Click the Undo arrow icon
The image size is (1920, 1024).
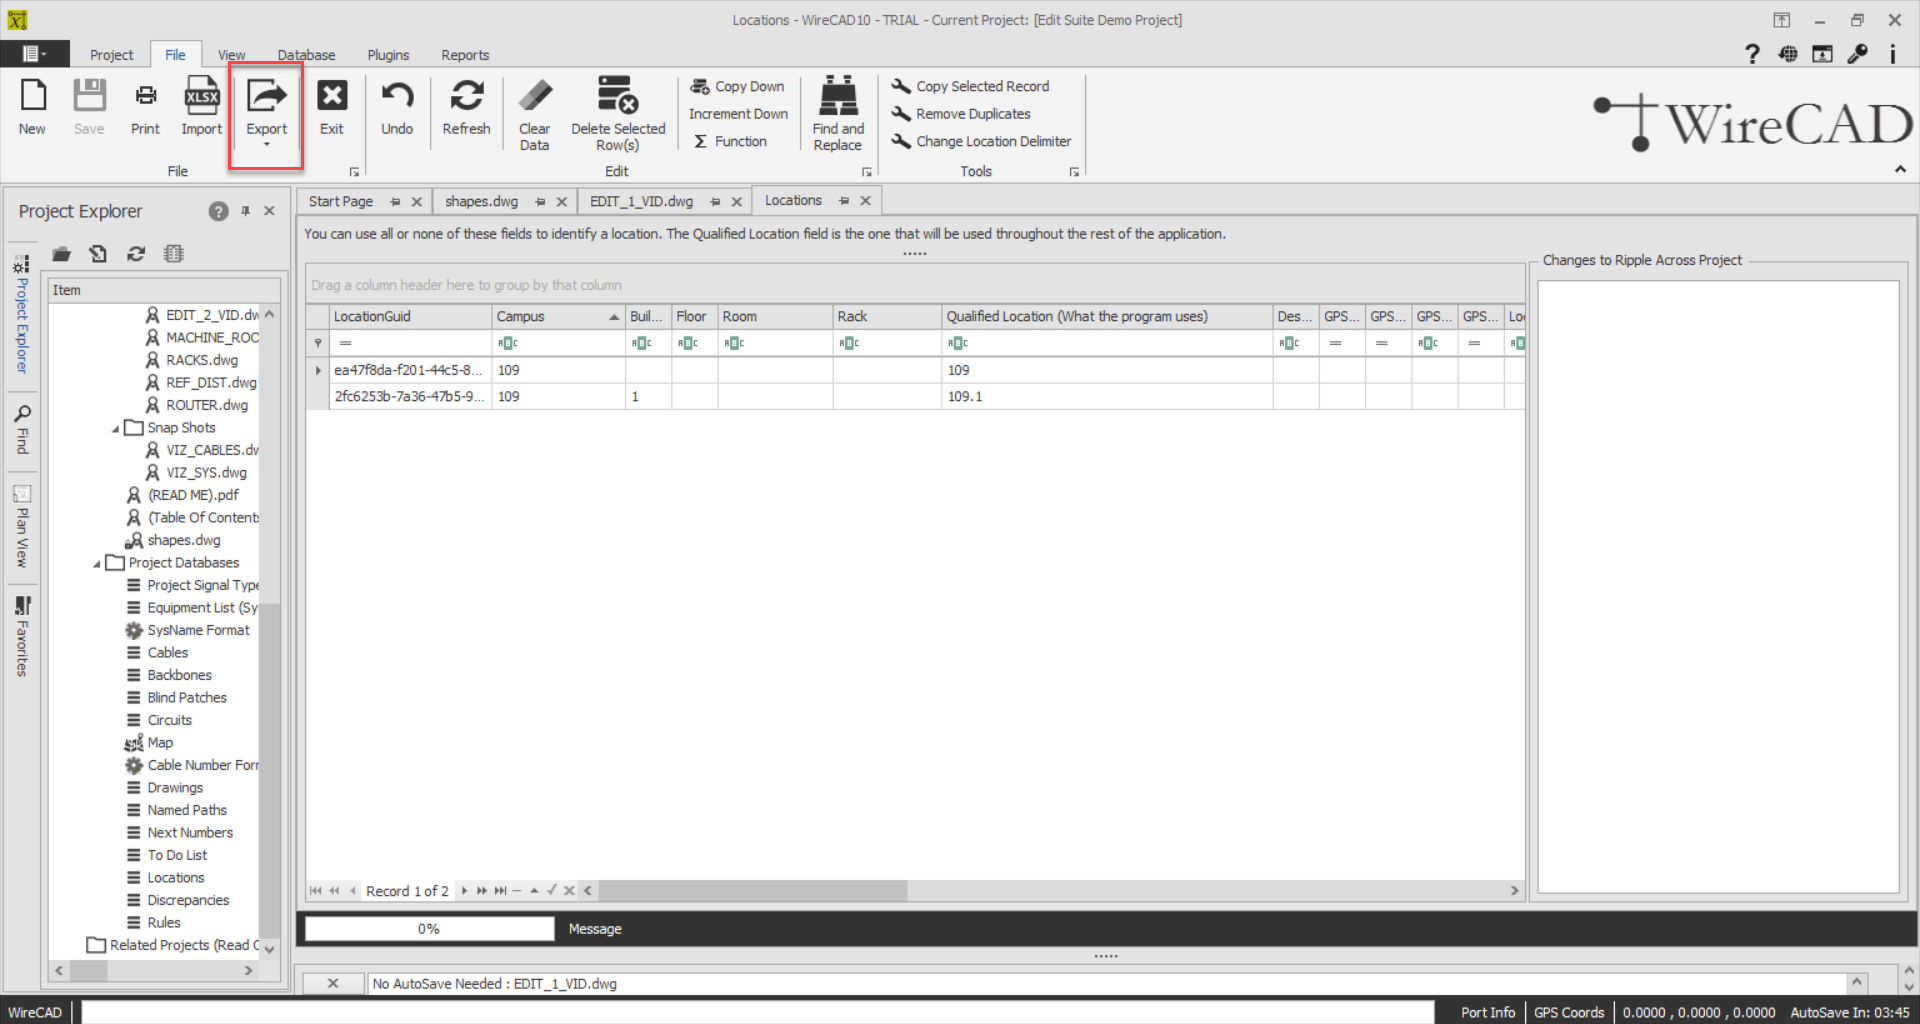[x=397, y=96]
